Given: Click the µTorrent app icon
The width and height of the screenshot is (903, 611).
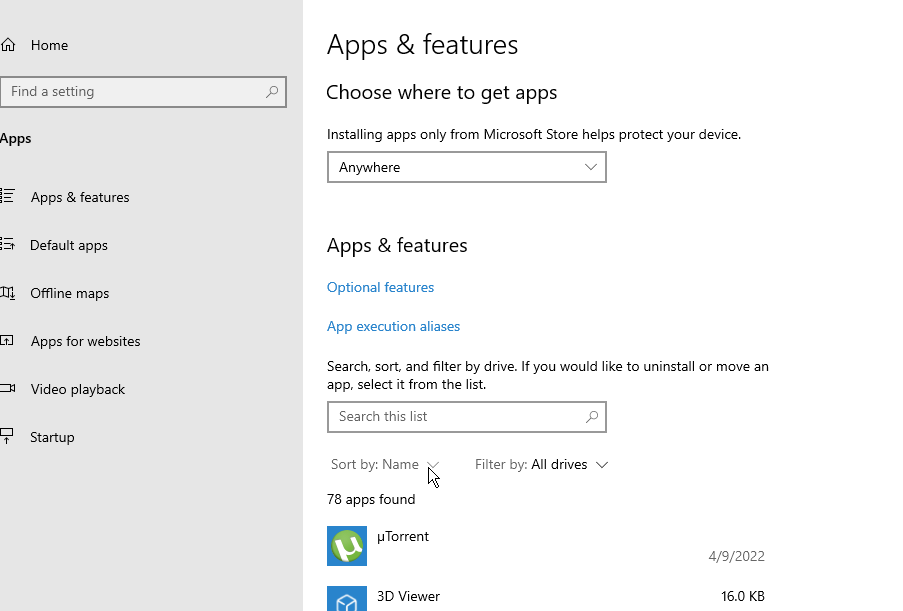Looking at the screenshot, I should point(347,547).
